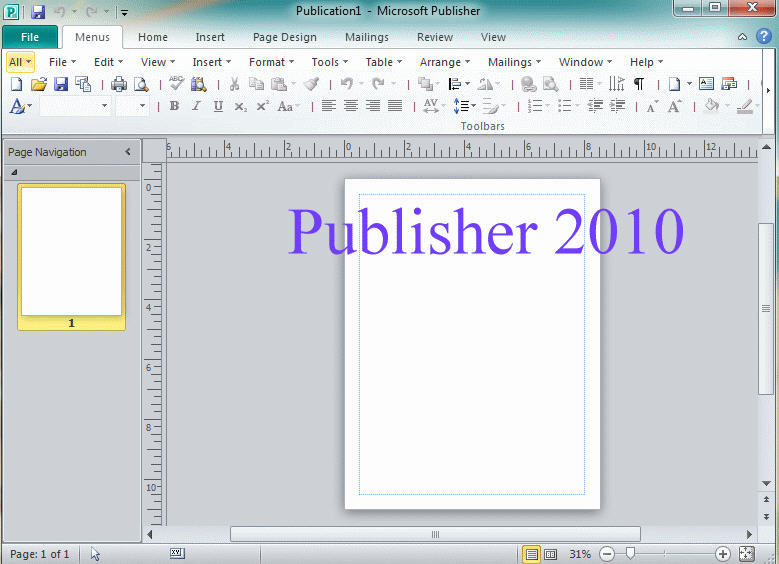Click the Insert Hyperlink globe icon
Viewport: 779px width, 564px height.
click(x=528, y=84)
